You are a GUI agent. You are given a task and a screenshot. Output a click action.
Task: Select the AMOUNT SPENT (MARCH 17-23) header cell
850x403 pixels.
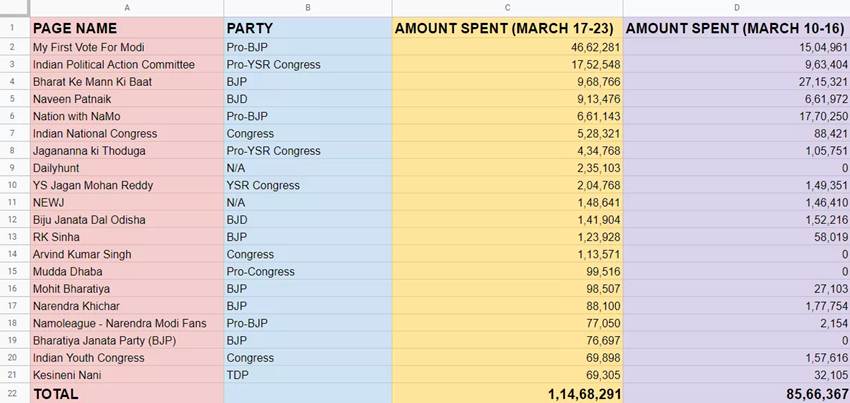tap(508, 28)
